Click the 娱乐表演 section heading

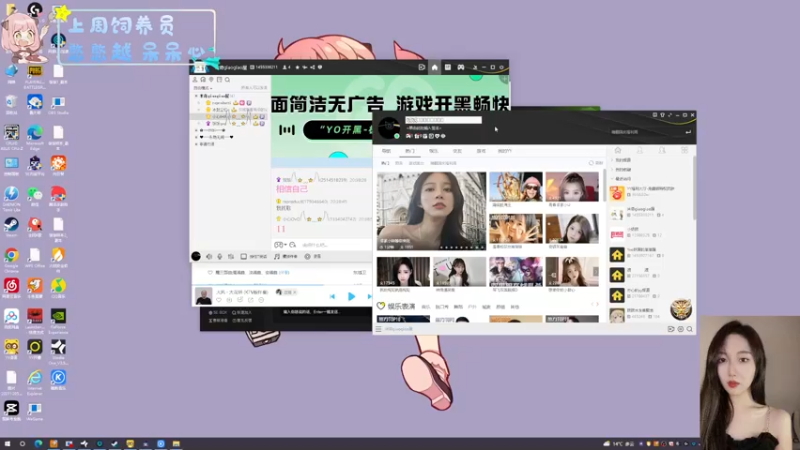(x=401, y=306)
